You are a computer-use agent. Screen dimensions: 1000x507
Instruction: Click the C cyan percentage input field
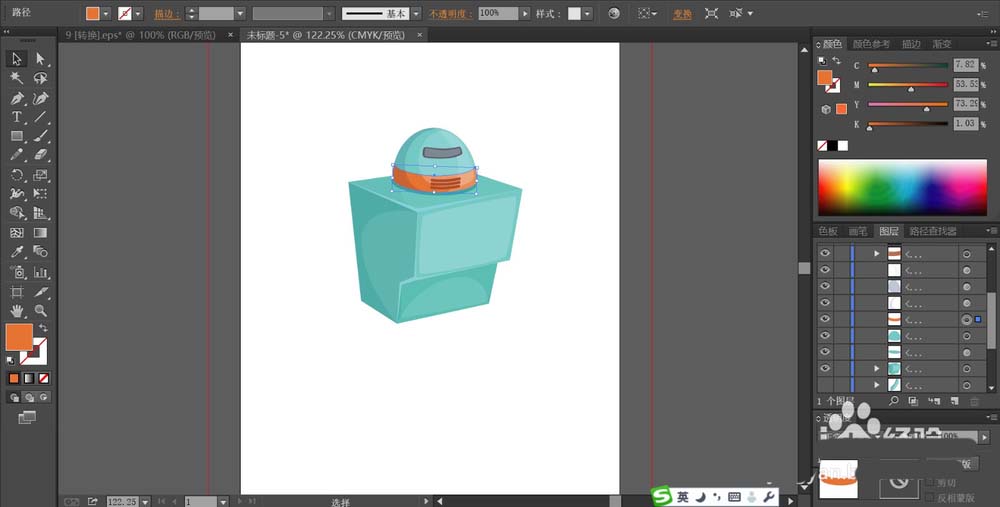(x=964, y=65)
